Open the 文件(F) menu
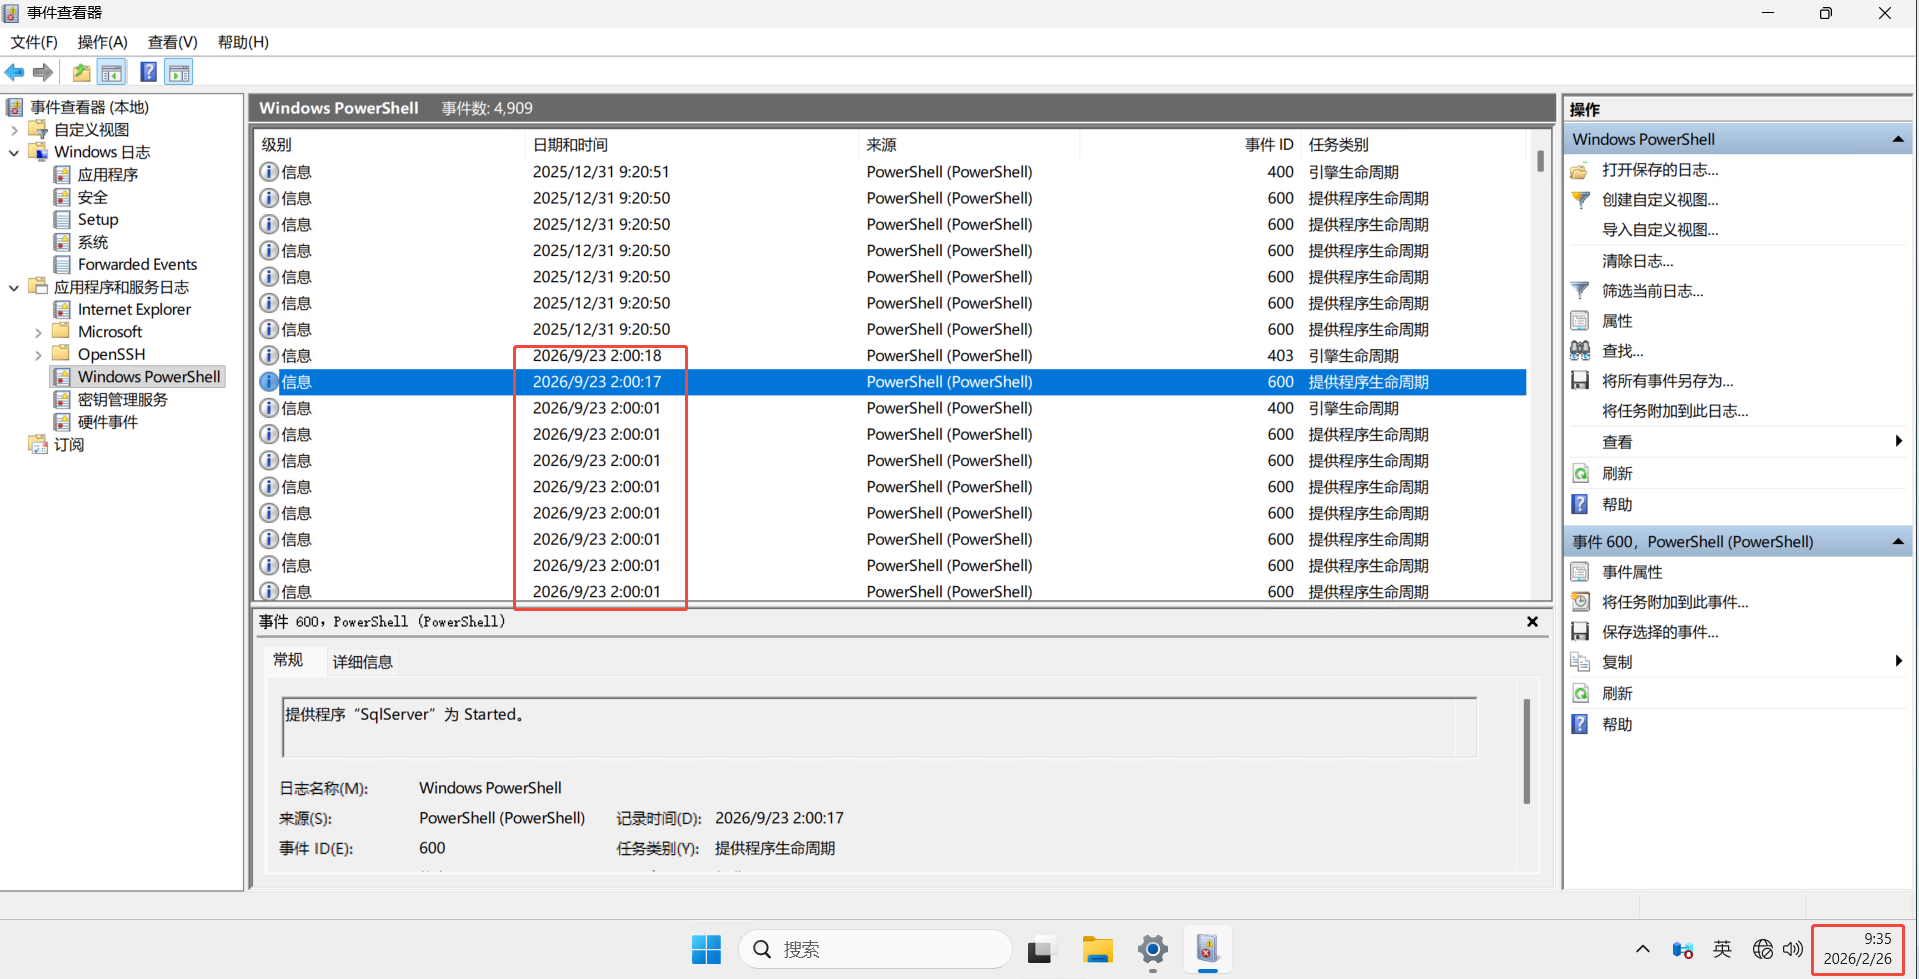Screen dimensions: 1919x979 (x=34, y=42)
